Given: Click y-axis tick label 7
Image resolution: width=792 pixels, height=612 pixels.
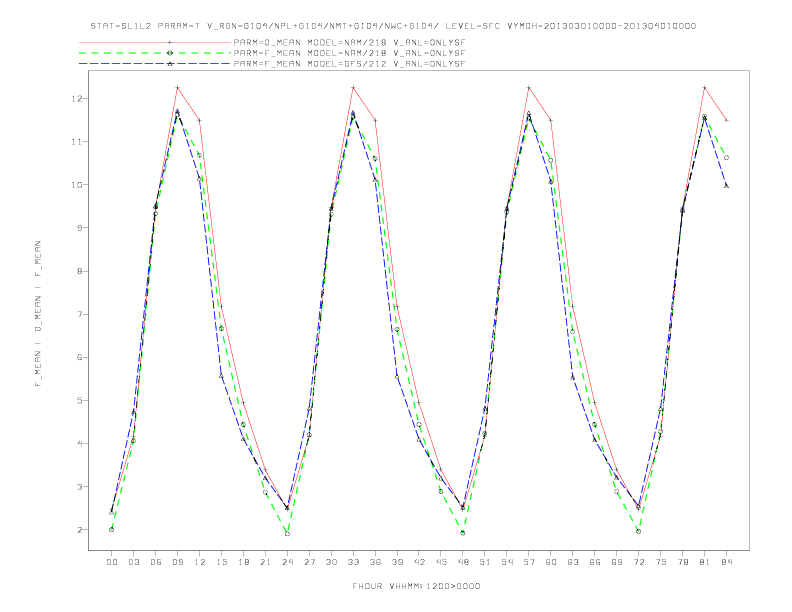Looking at the screenshot, I should point(79,314).
